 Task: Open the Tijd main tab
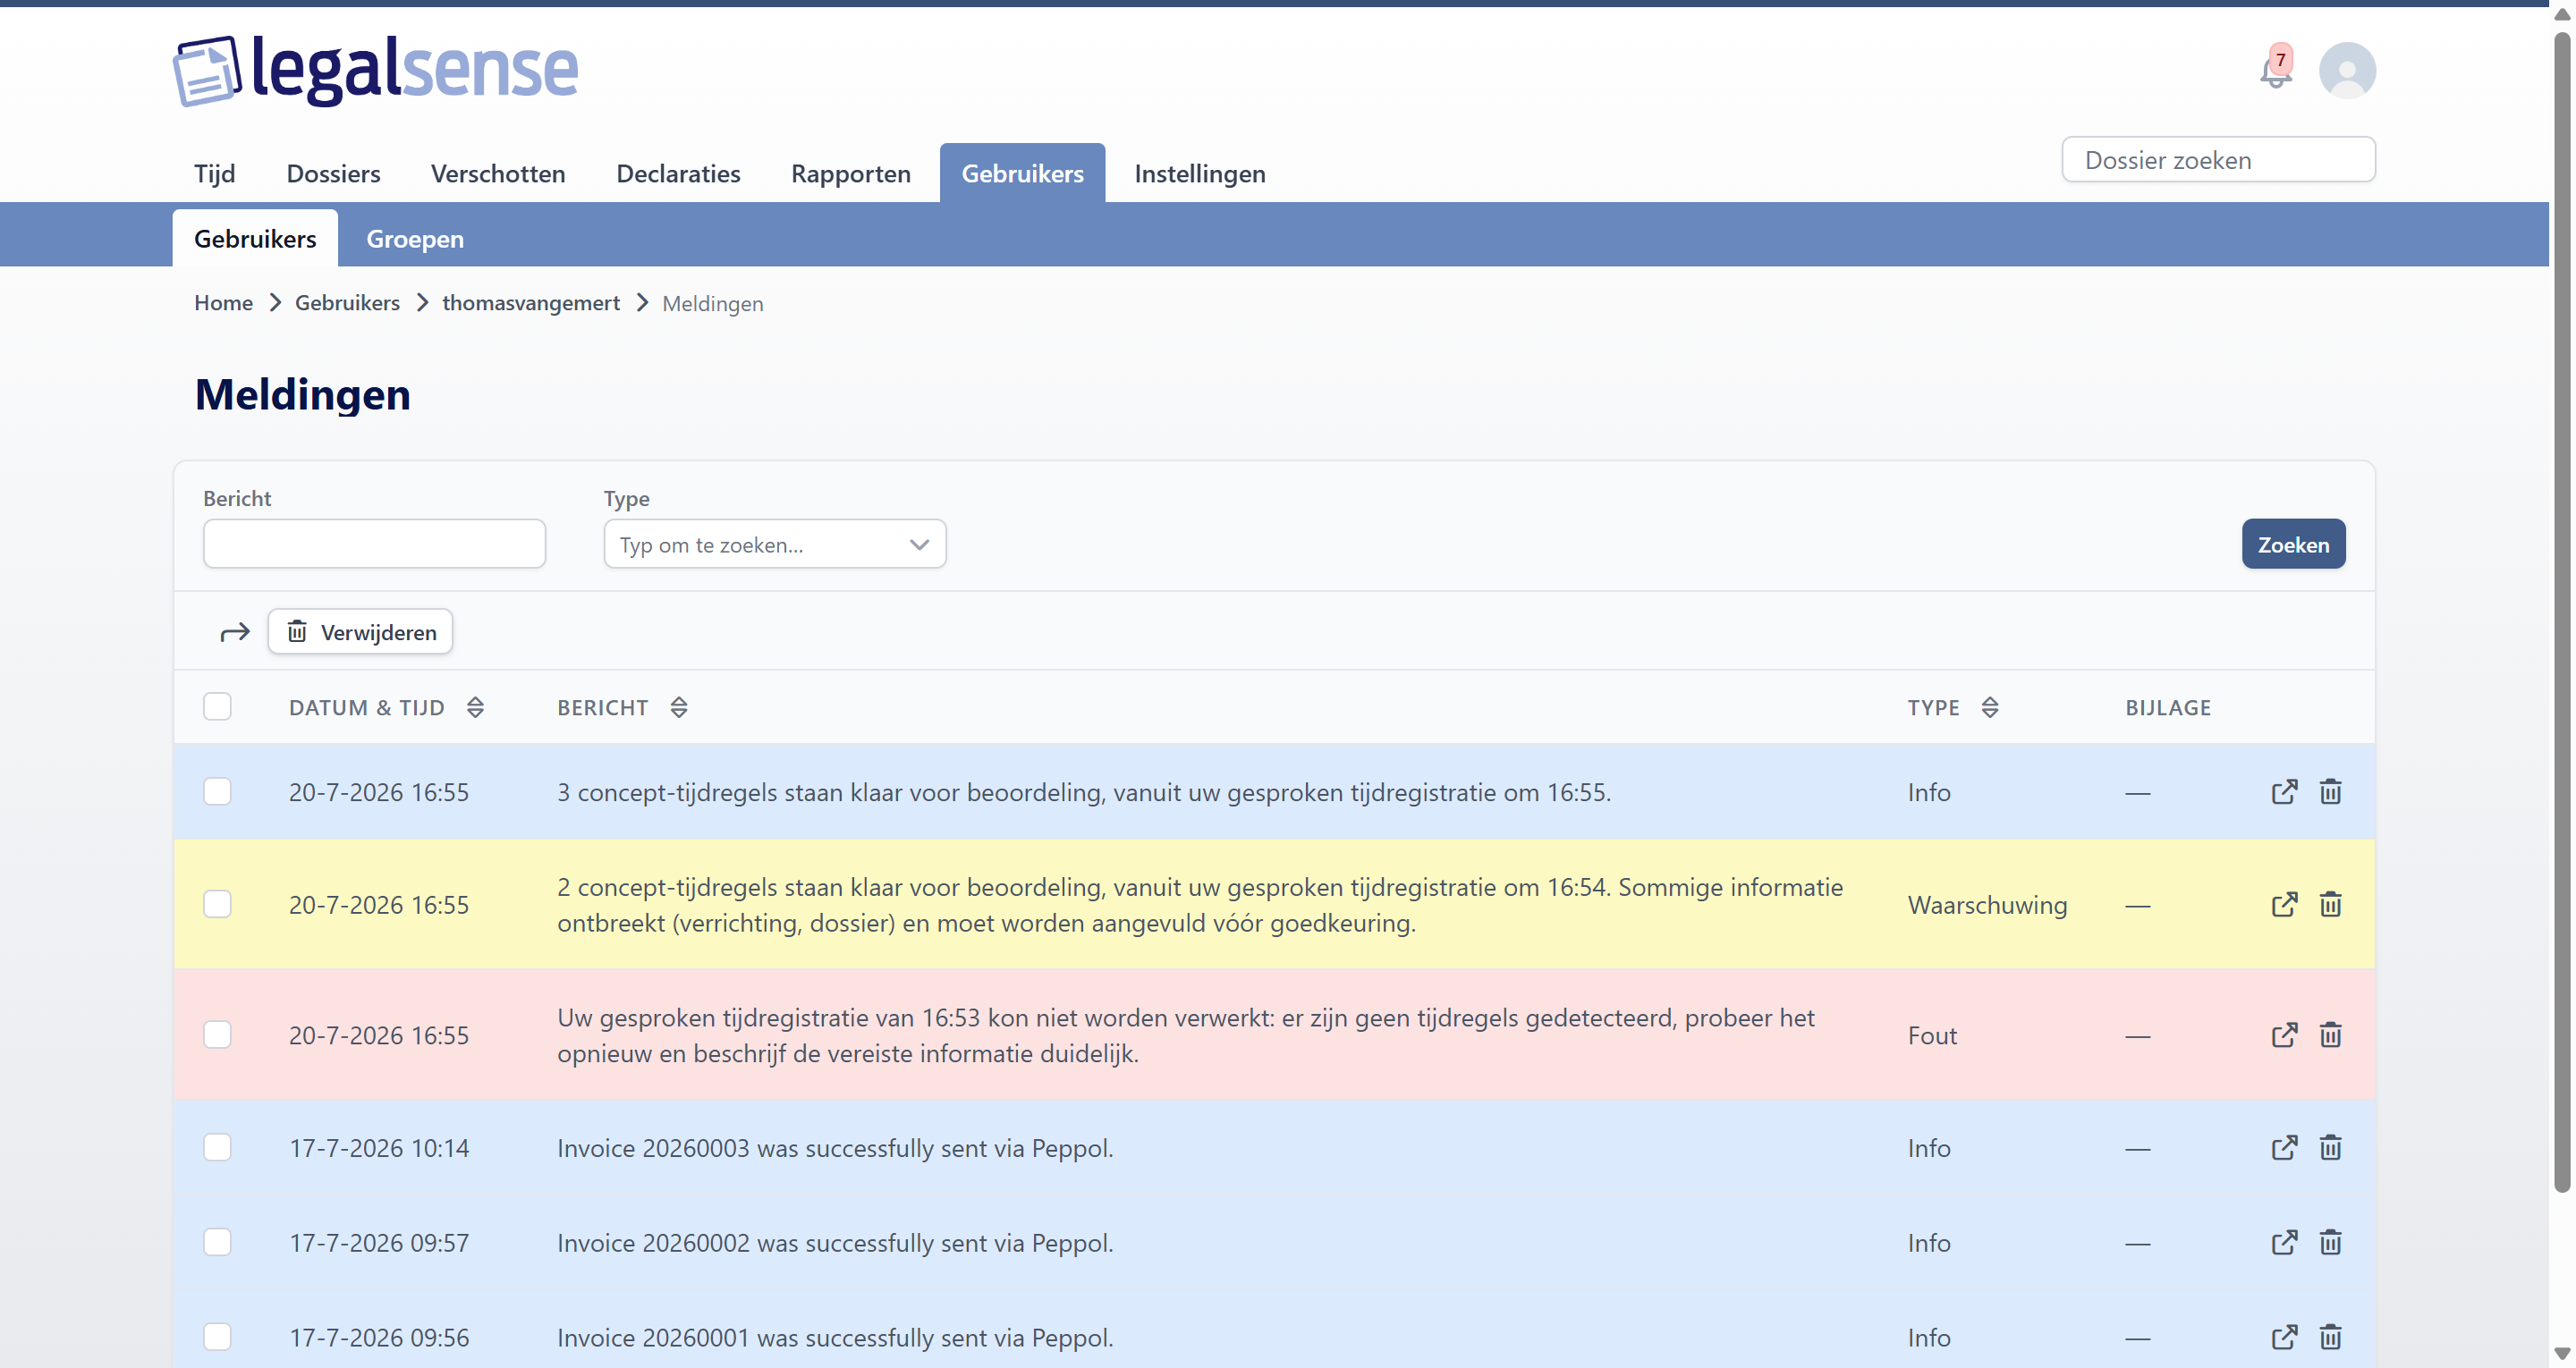click(x=215, y=174)
